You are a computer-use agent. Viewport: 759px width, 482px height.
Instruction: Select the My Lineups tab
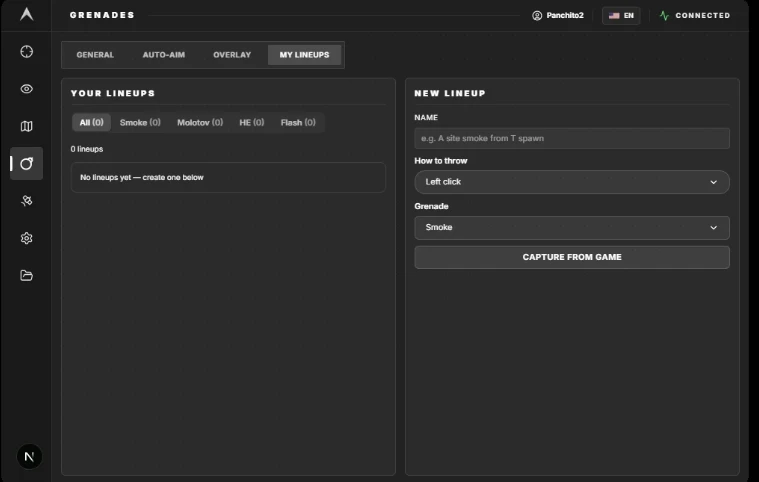[x=304, y=55]
